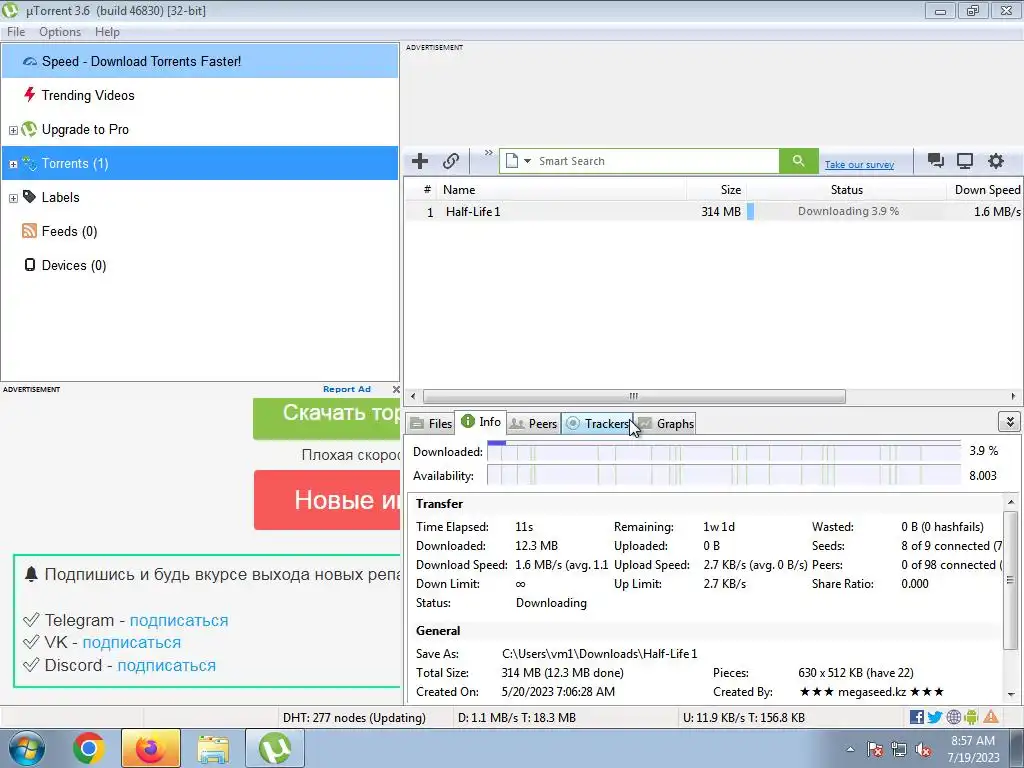Click Telegram подписаться link
The width and height of the screenshot is (1024, 768).
click(x=179, y=620)
